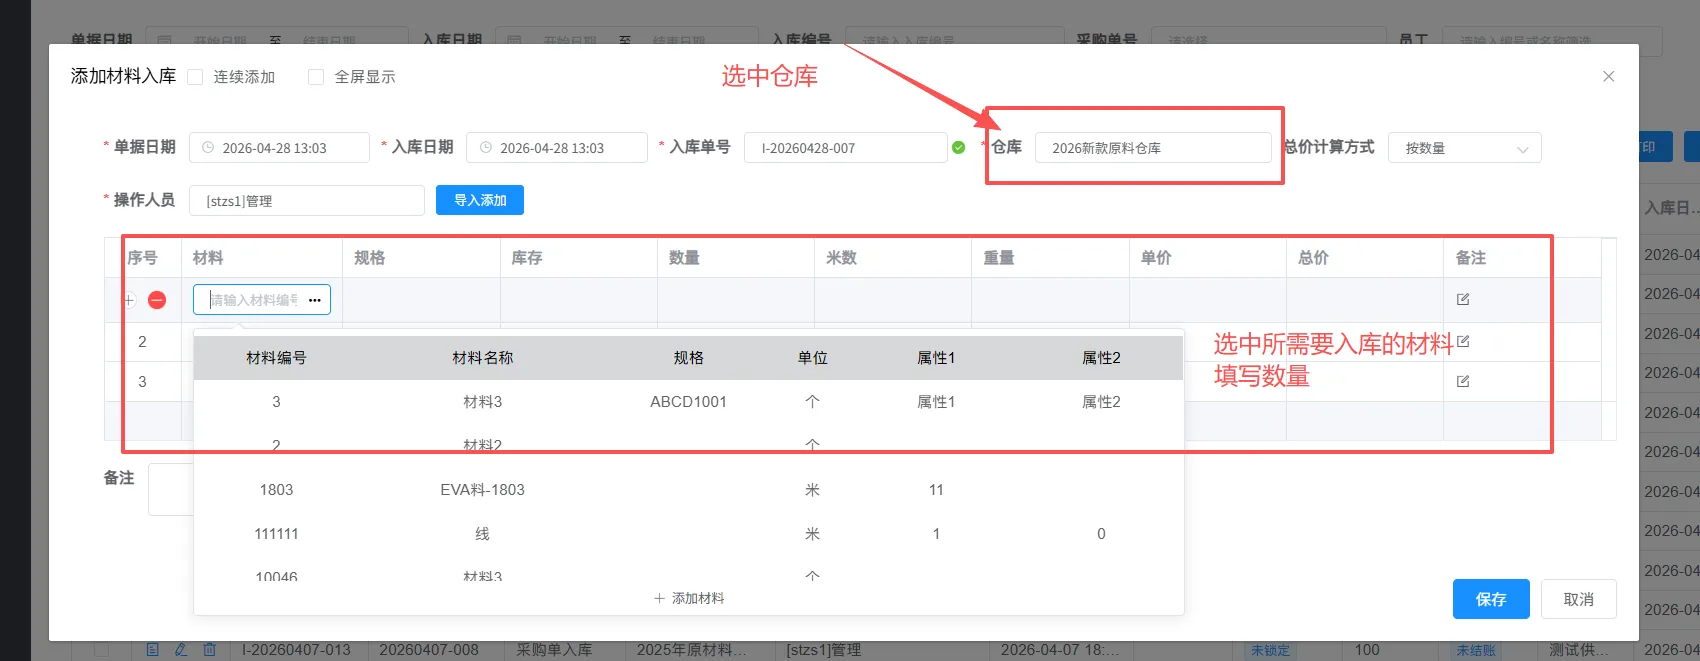Choose material 线 with code 111111
The height and width of the screenshot is (661, 1700).
point(482,534)
